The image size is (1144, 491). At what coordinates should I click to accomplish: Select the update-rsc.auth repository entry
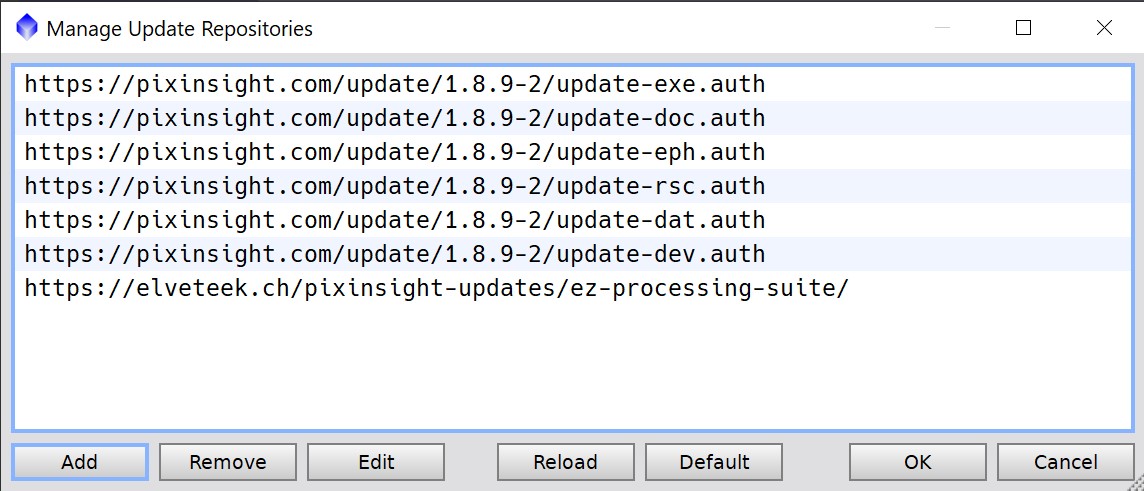[x=394, y=186]
